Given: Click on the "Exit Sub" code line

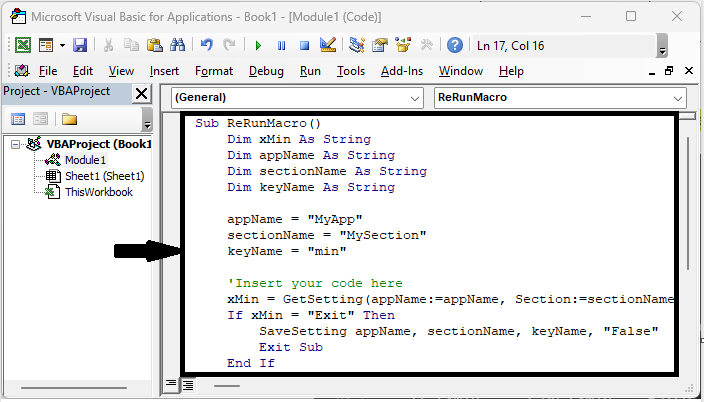Looking at the screenshot, I should 291,347.
